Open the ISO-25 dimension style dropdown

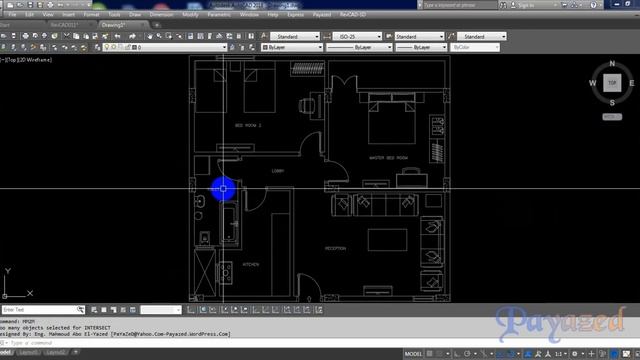point(357,36)
